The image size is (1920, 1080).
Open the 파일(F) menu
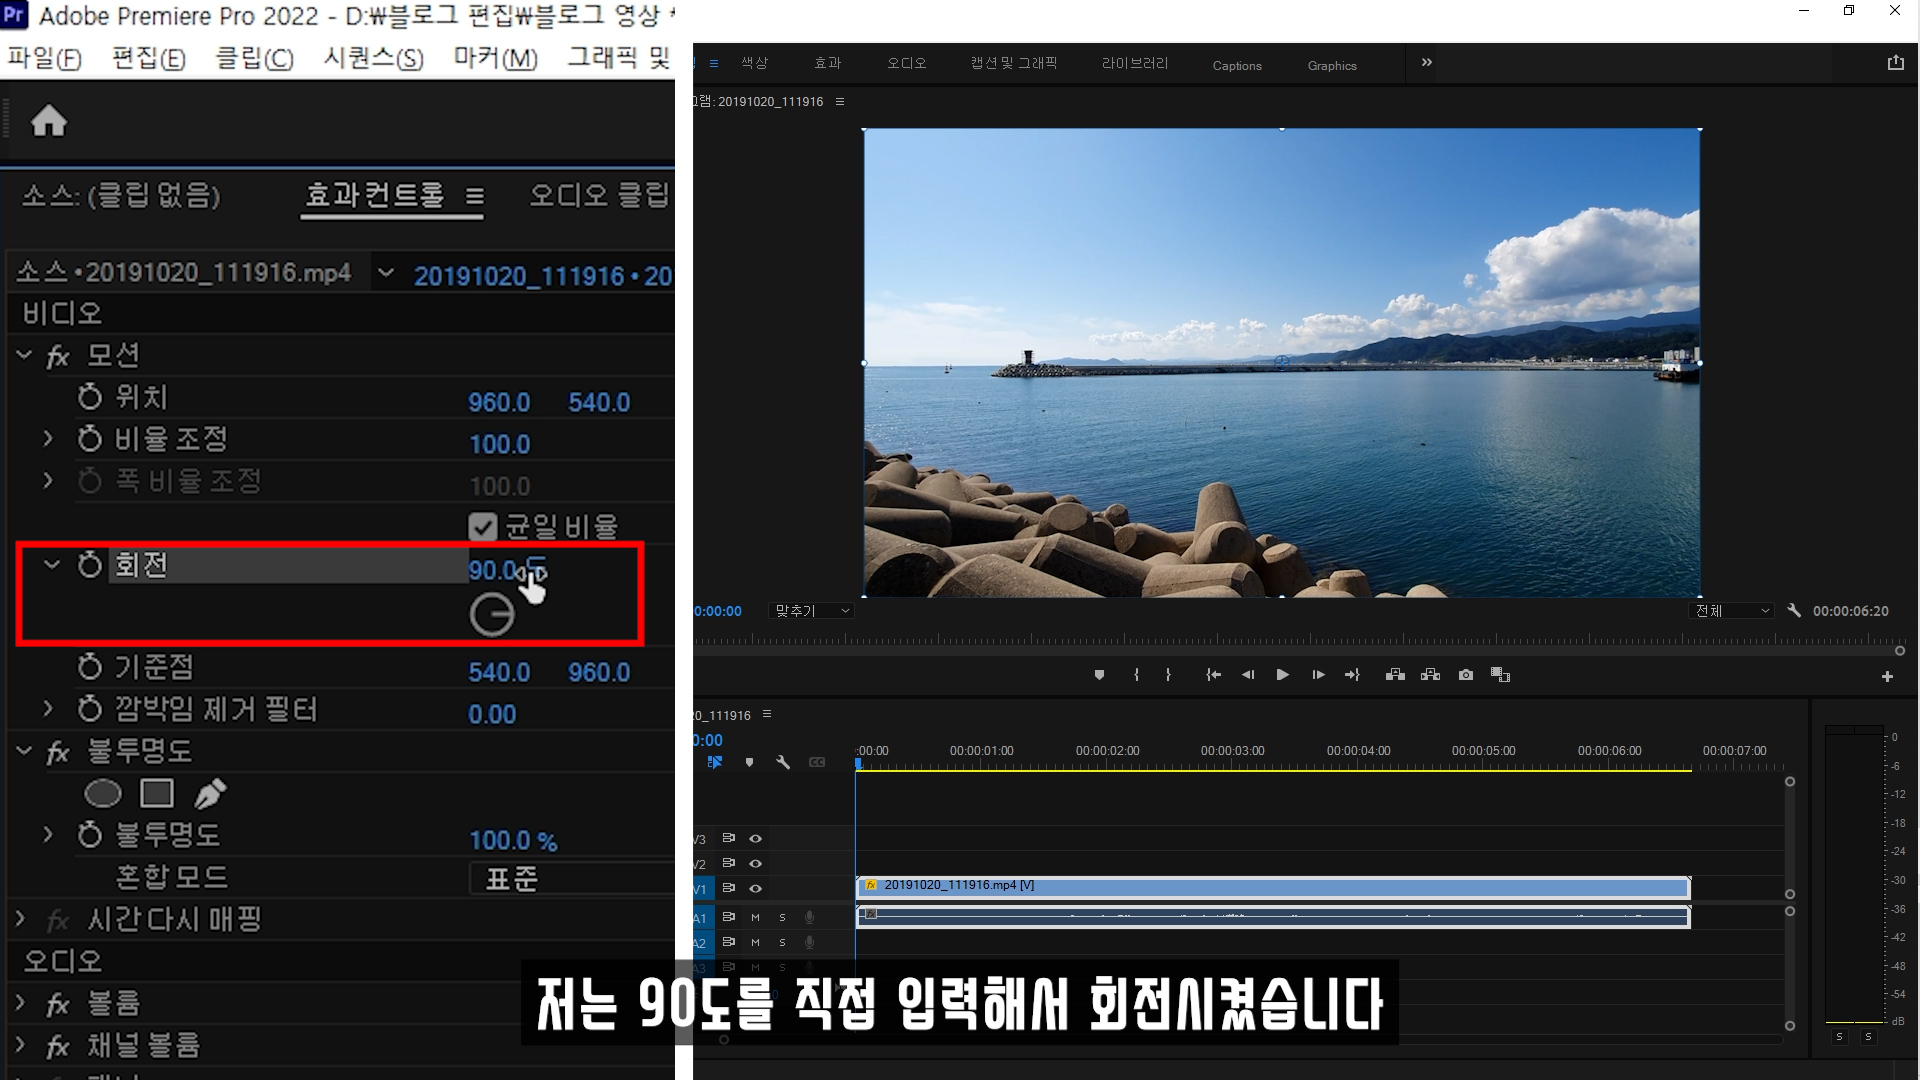[x=44, y=58]
